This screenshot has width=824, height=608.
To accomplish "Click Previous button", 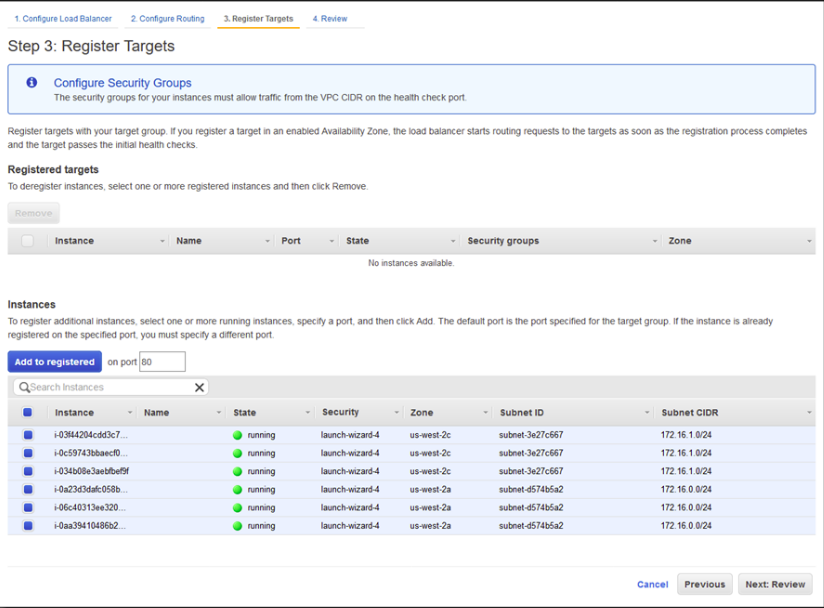I will coord(705,584).
